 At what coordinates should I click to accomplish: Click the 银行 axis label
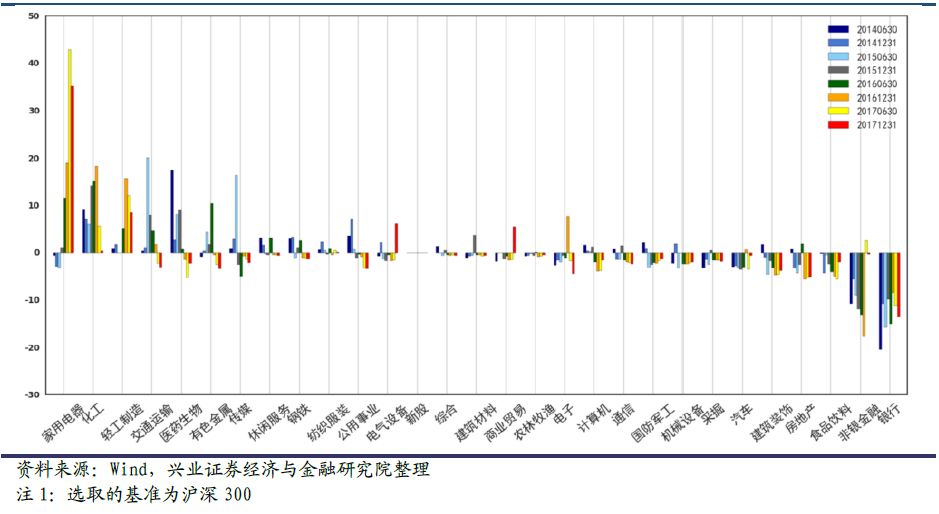tap(890, 413)
